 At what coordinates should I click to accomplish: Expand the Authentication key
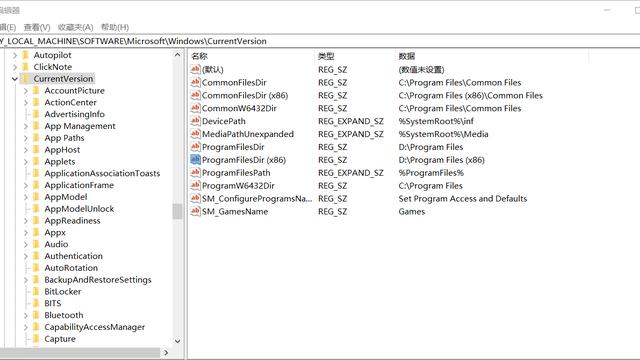26,256
